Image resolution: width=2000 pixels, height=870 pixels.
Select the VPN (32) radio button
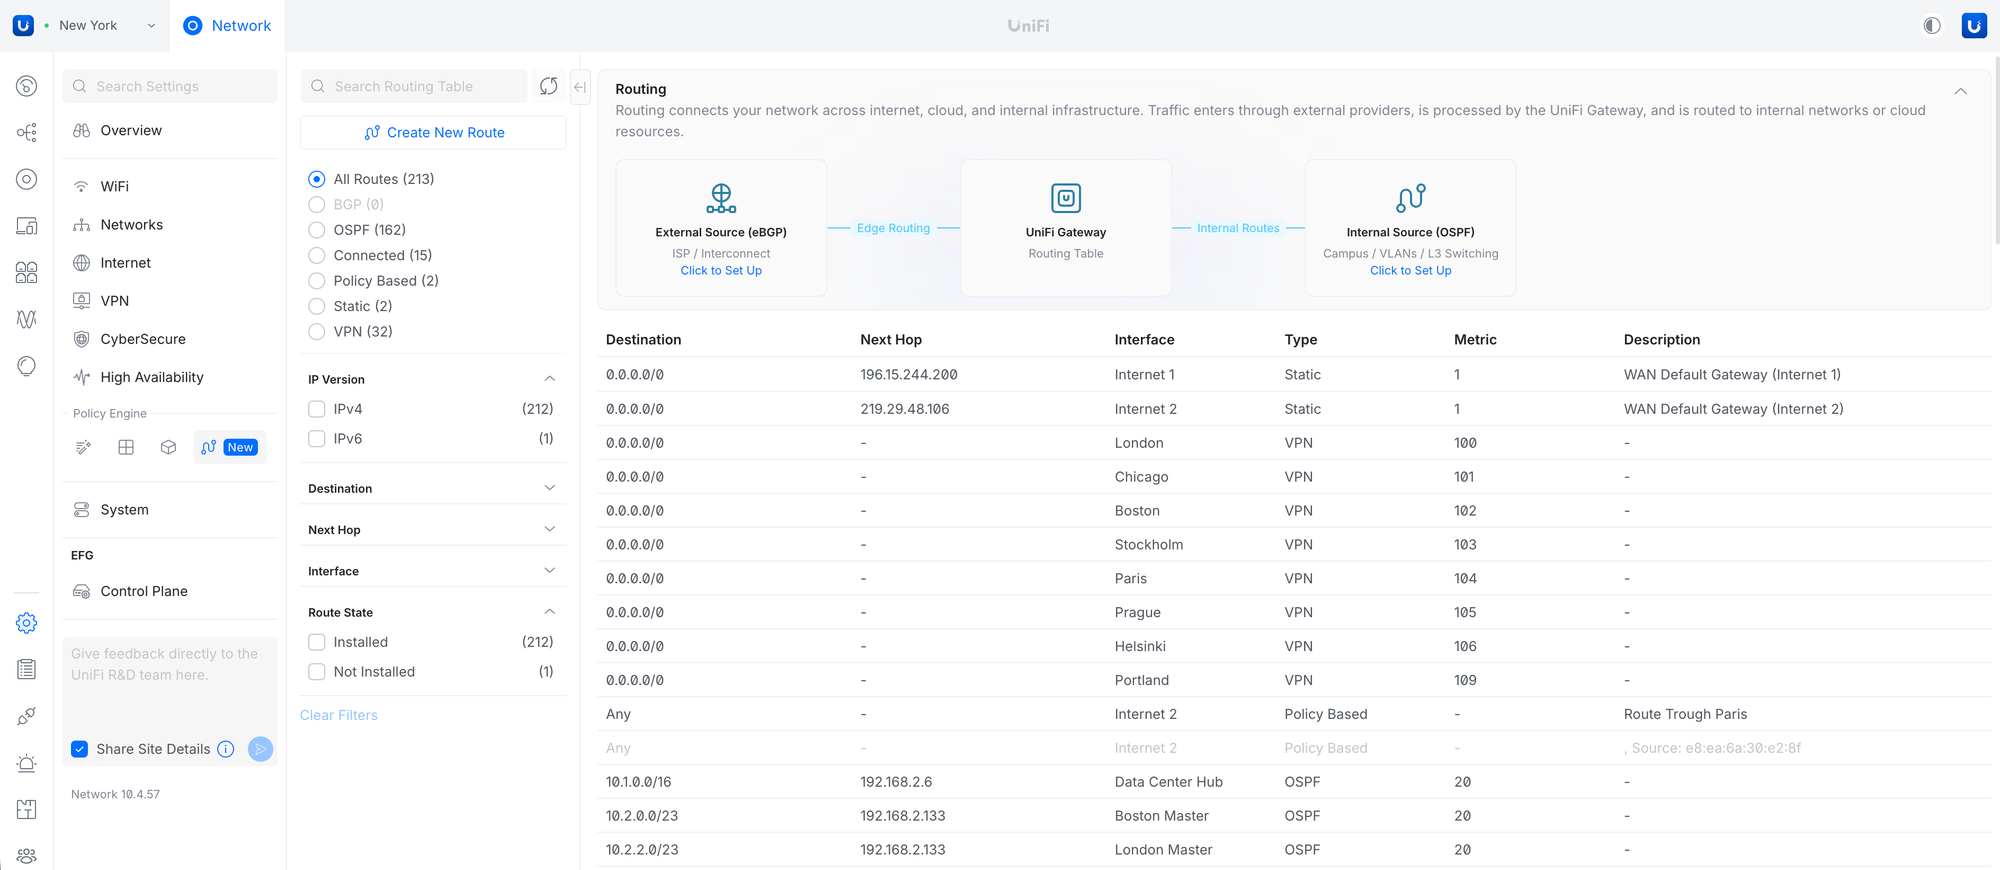(317, 332)
